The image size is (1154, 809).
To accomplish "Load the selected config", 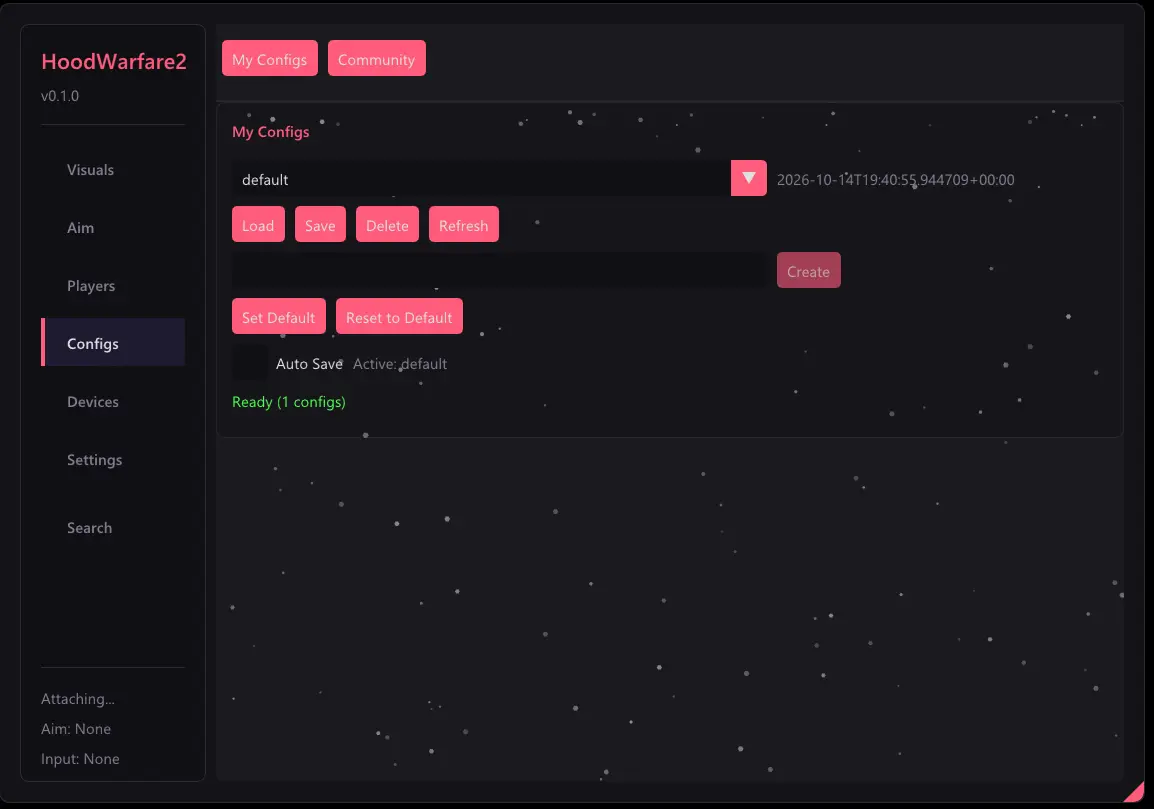I will coord(258,225).
